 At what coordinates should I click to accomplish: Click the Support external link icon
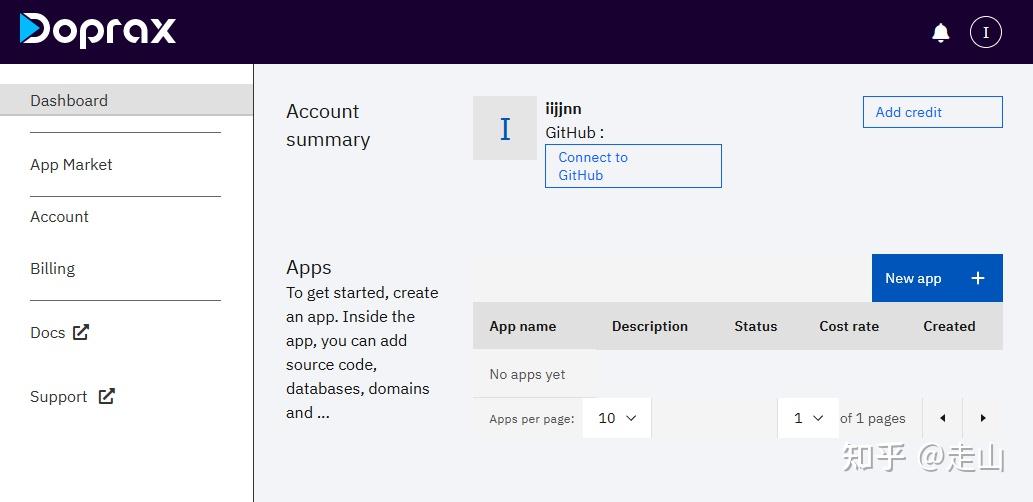coord(106,396)
